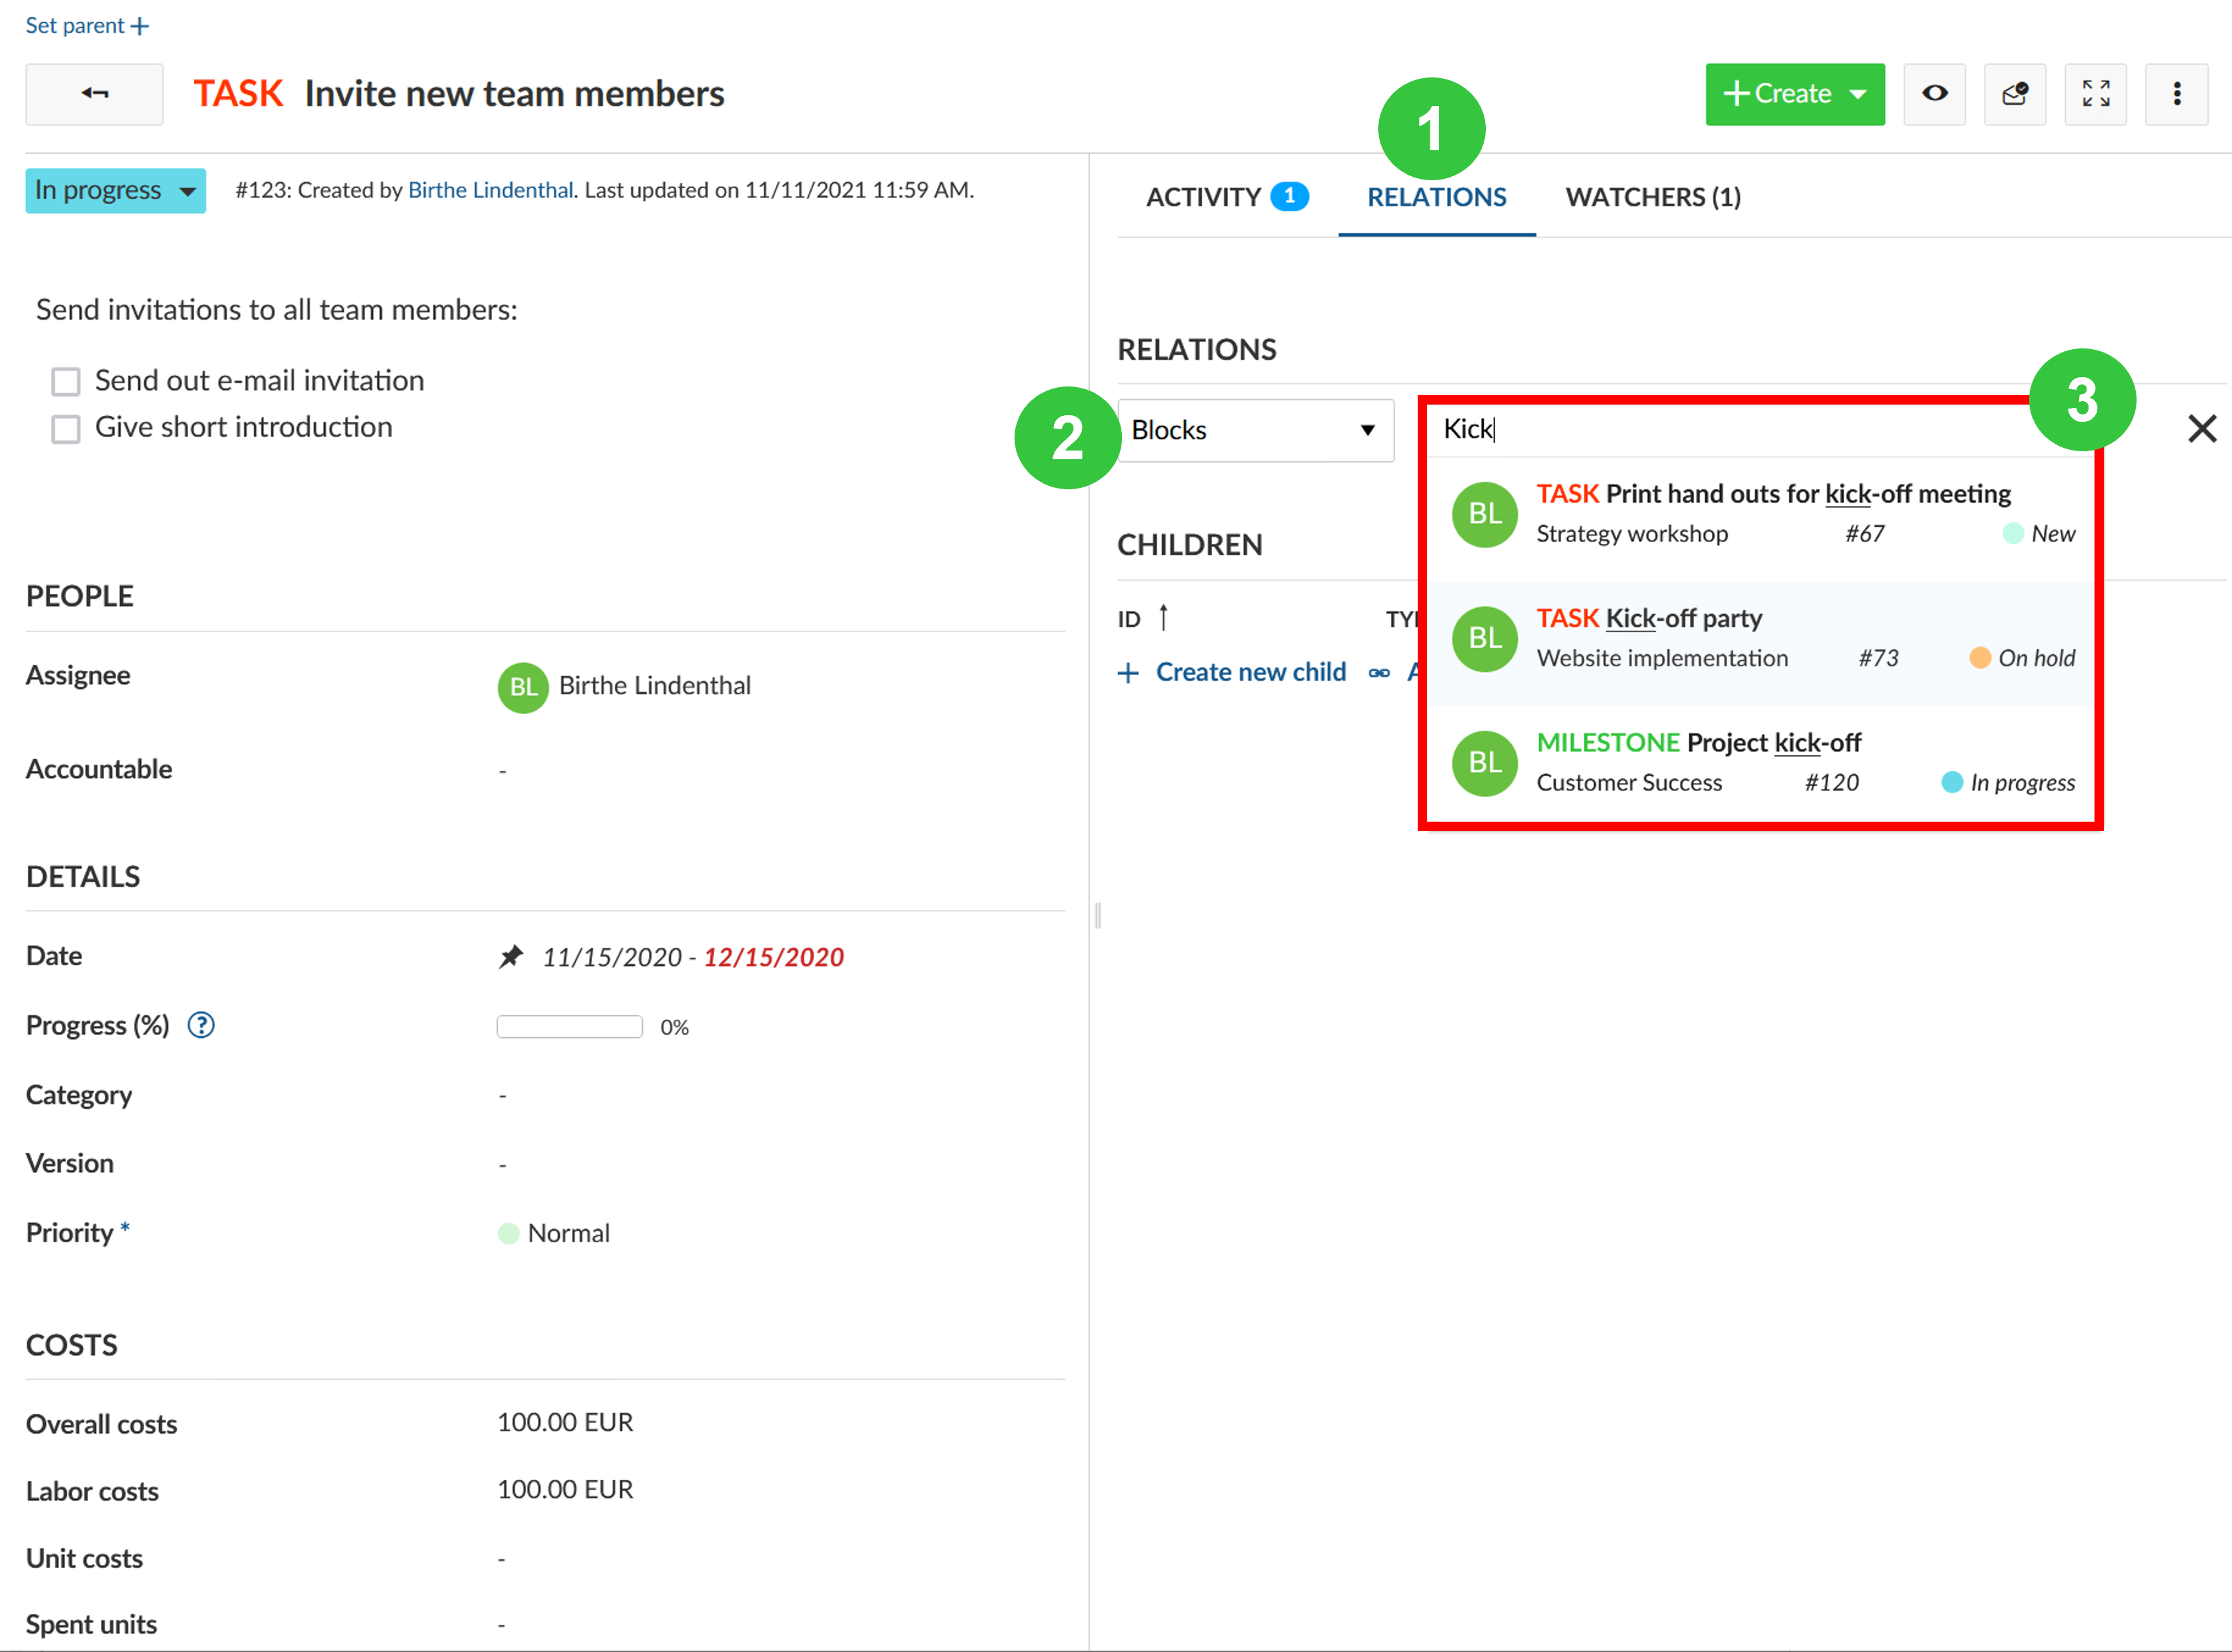Open fullscreen view with expand icon
Screen dimensions: 2232x1652
coord(2095,94)
